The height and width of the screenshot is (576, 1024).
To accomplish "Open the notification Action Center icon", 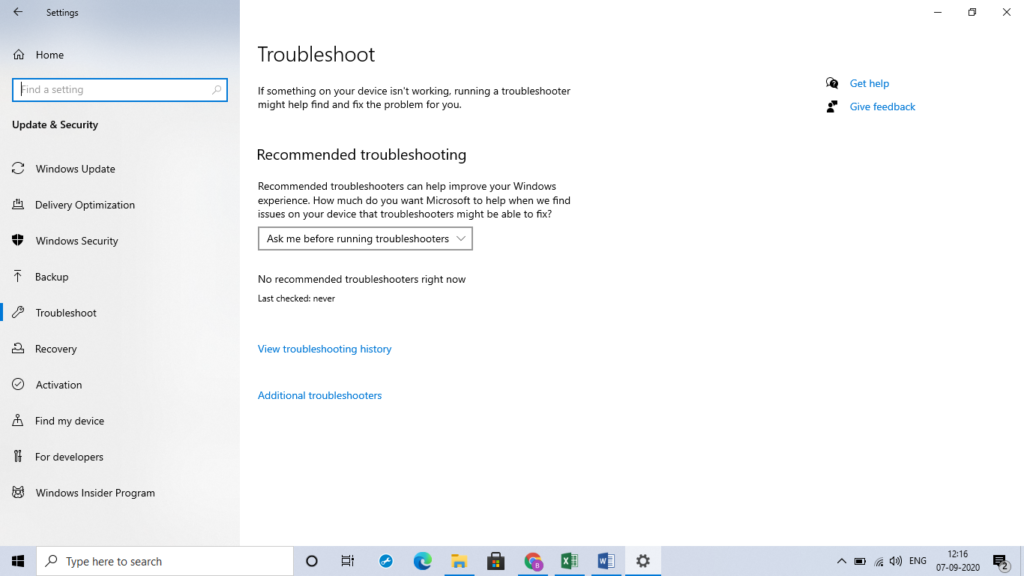I will pos(999,561).
